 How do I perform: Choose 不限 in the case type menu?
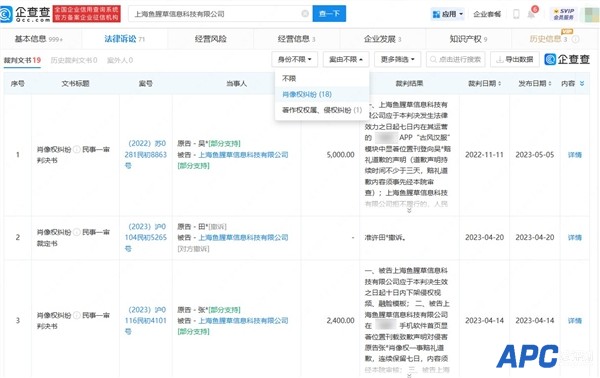coord(322,78)
